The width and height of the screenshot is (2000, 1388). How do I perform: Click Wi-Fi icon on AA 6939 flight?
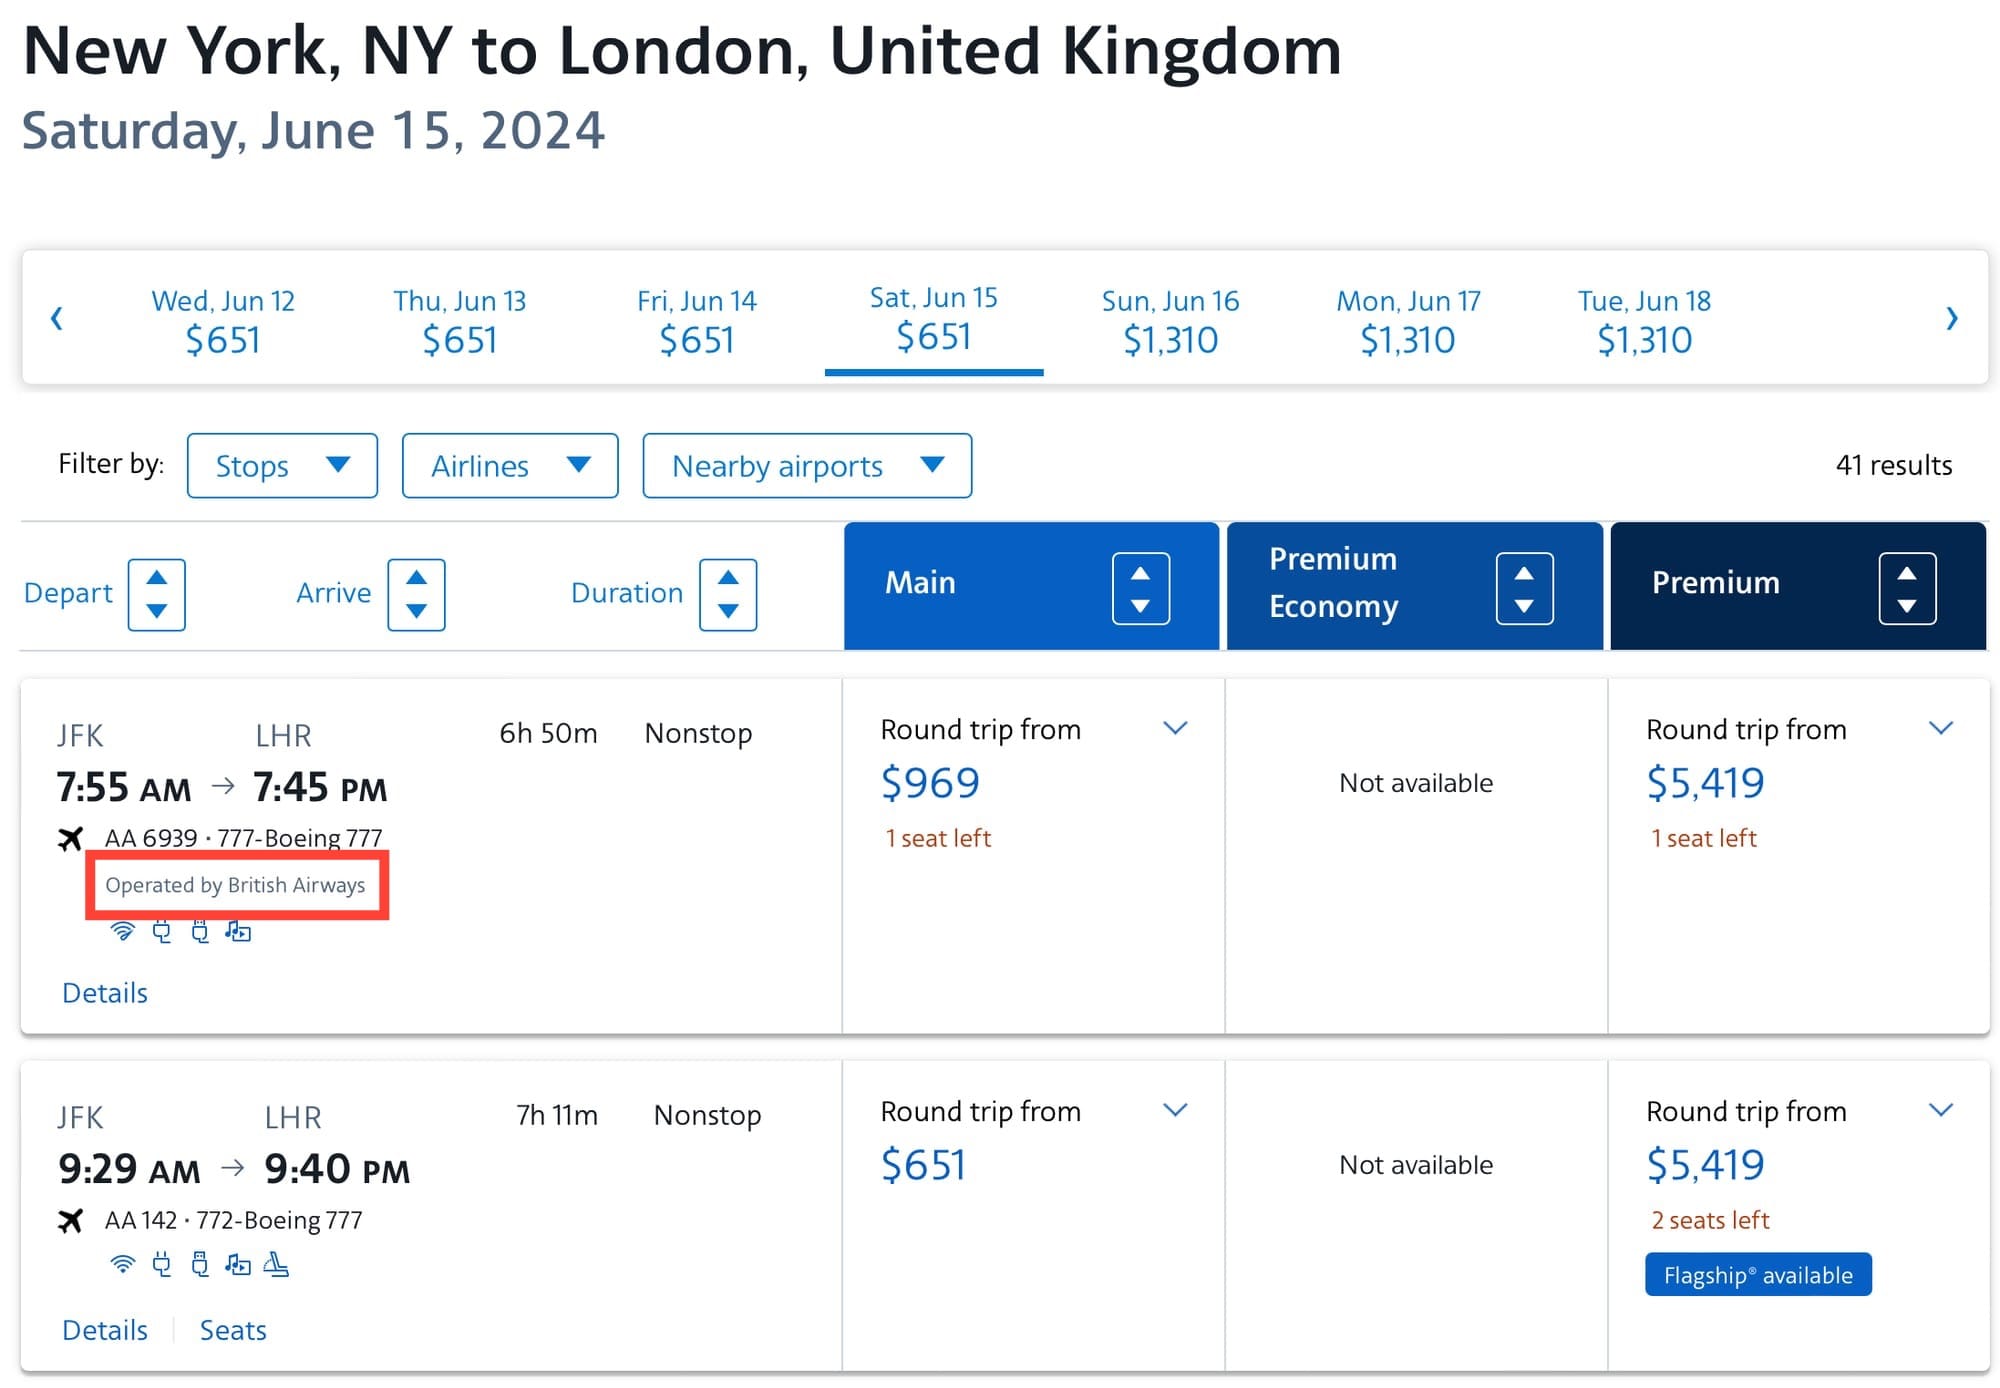(x=122, y=932)
